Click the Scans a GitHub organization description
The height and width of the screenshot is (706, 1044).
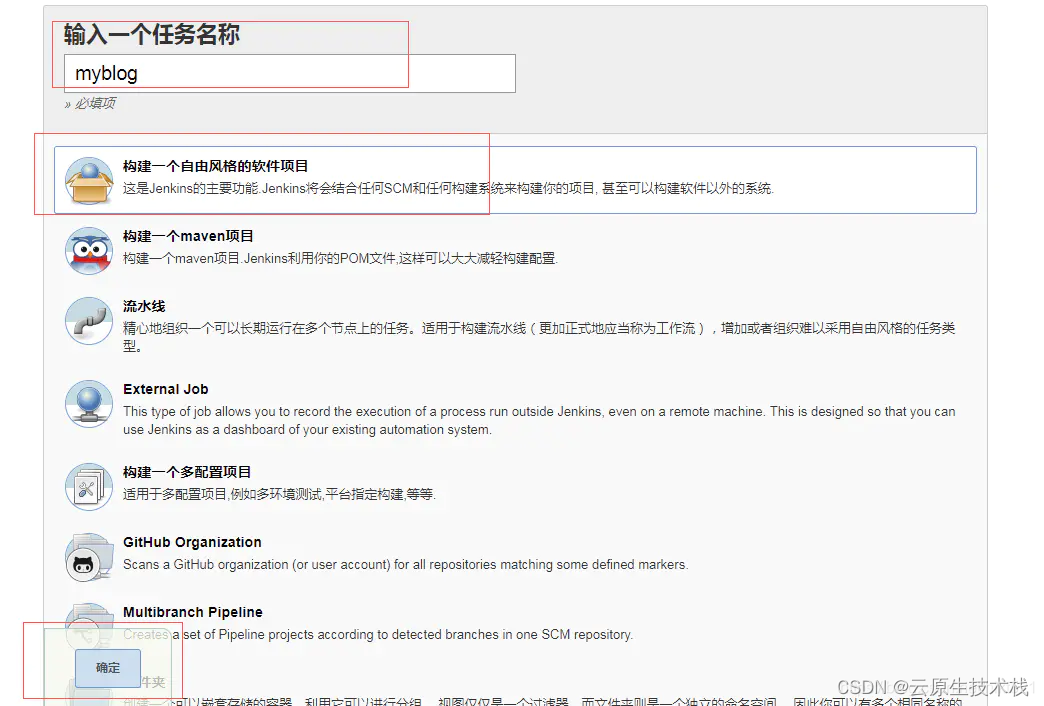[405, 565]
